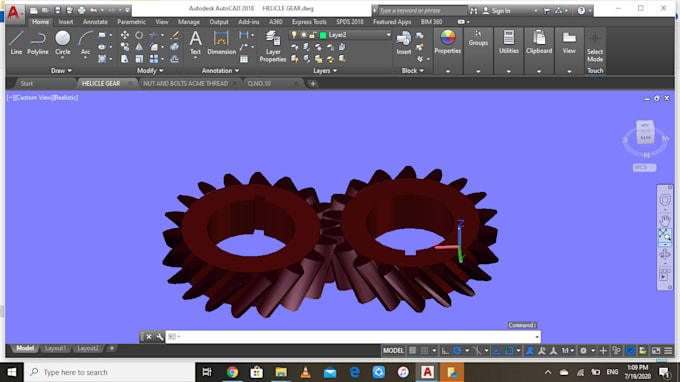Open the Circle tool dropdown arrow
The image size is (680, 382).
coord(62,58)
